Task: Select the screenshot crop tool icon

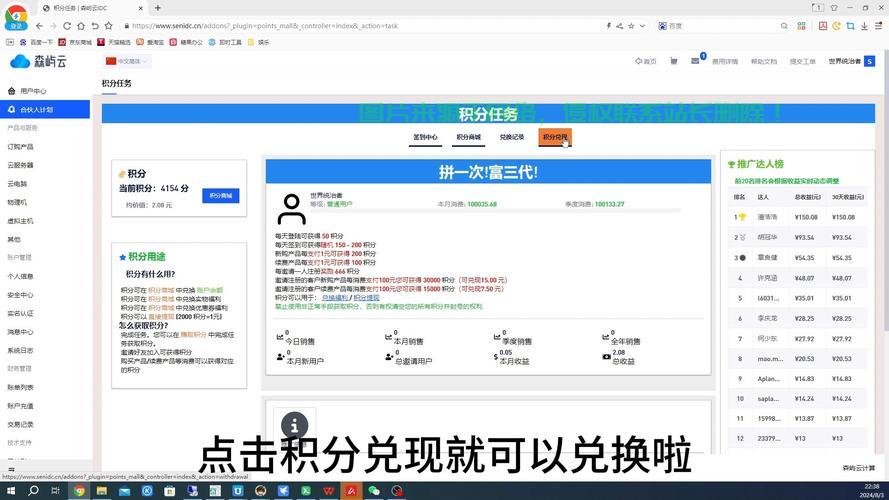Action: point(850,26)
